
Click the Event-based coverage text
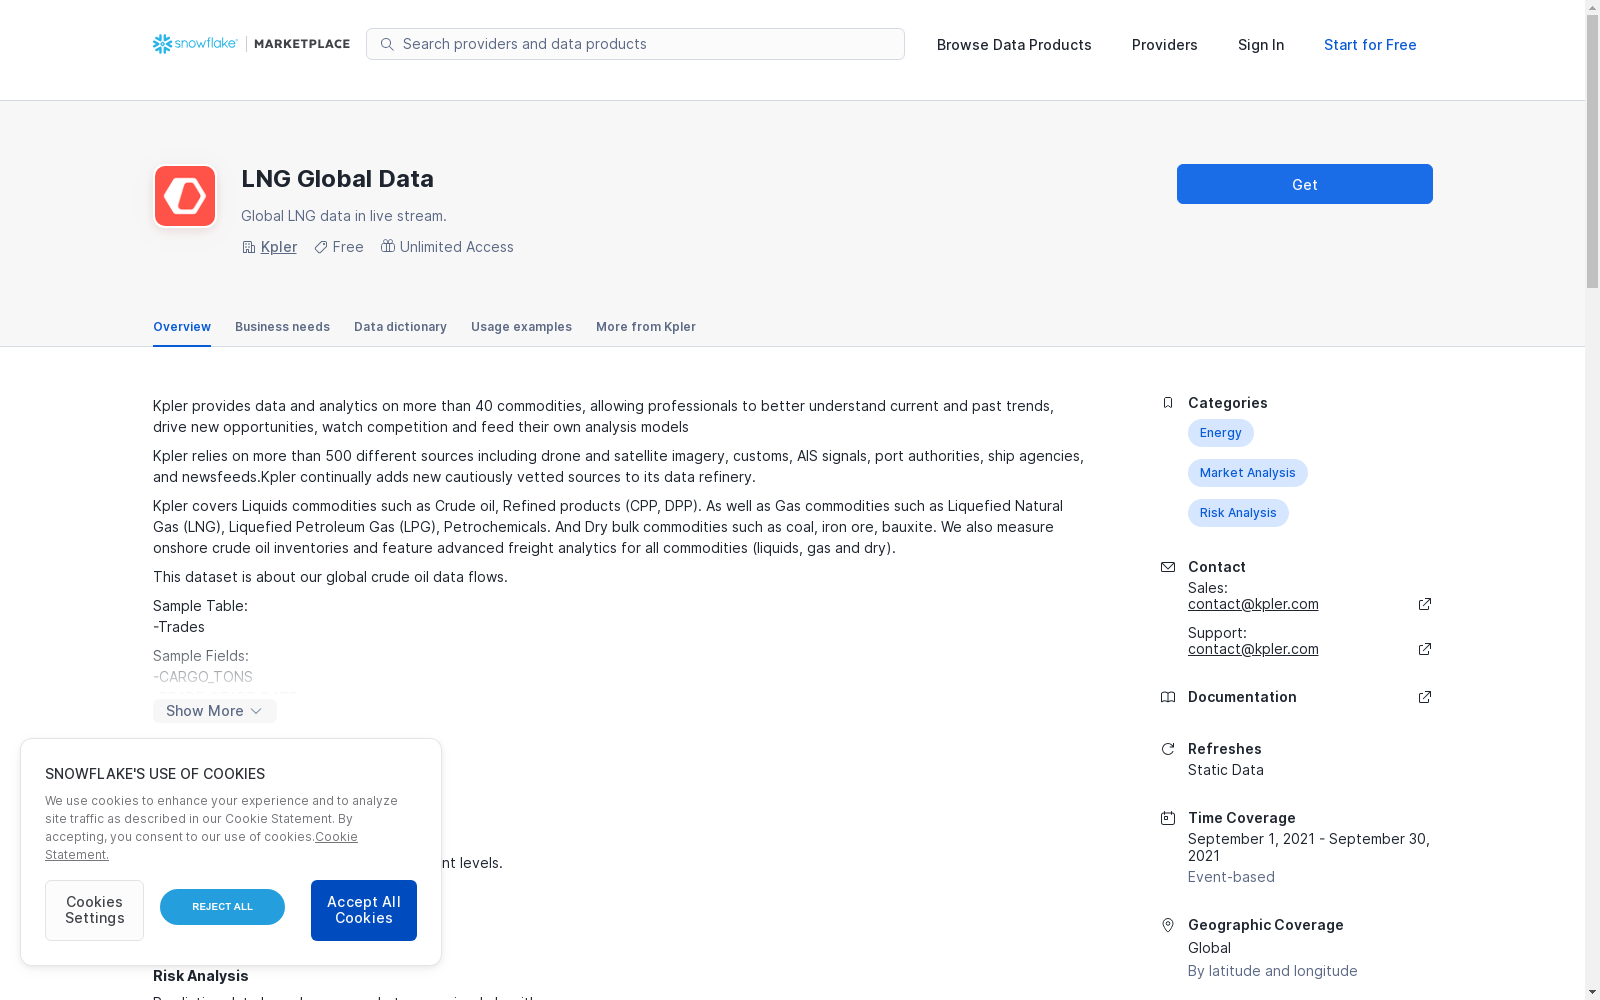tap(1231, 877)
